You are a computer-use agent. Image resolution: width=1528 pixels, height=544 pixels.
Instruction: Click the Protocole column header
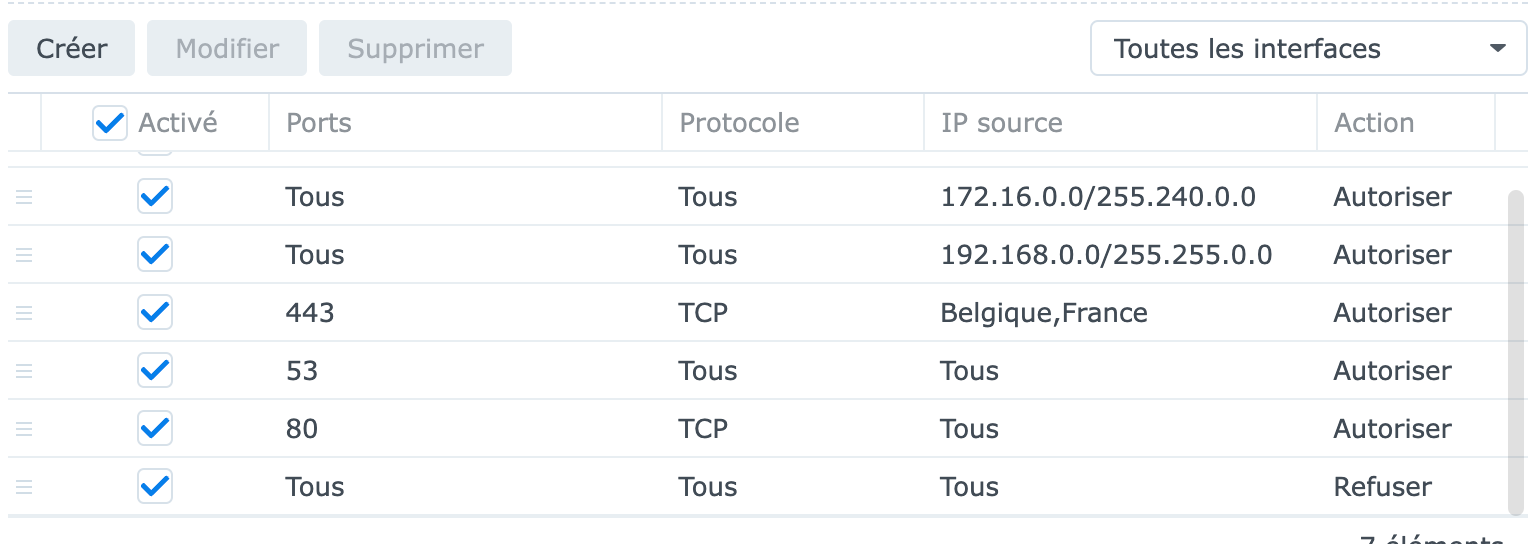point(793,123)
